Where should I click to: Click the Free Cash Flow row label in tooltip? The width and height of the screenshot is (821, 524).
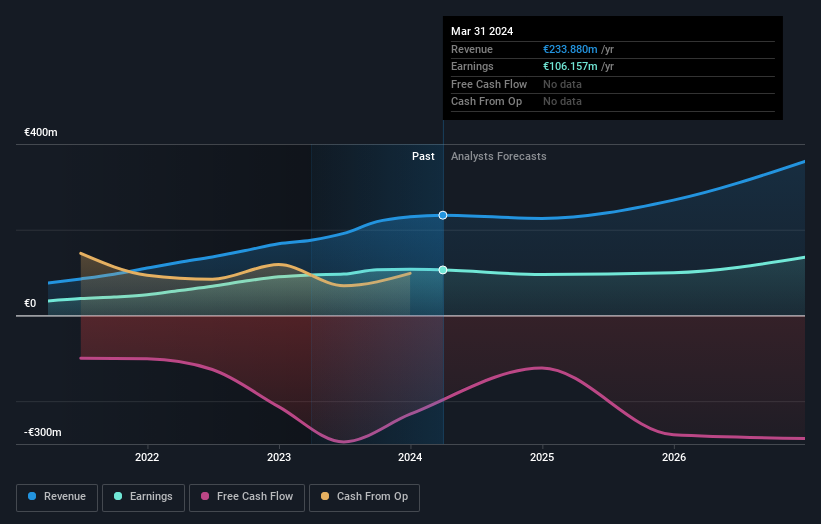coord(489,84)
